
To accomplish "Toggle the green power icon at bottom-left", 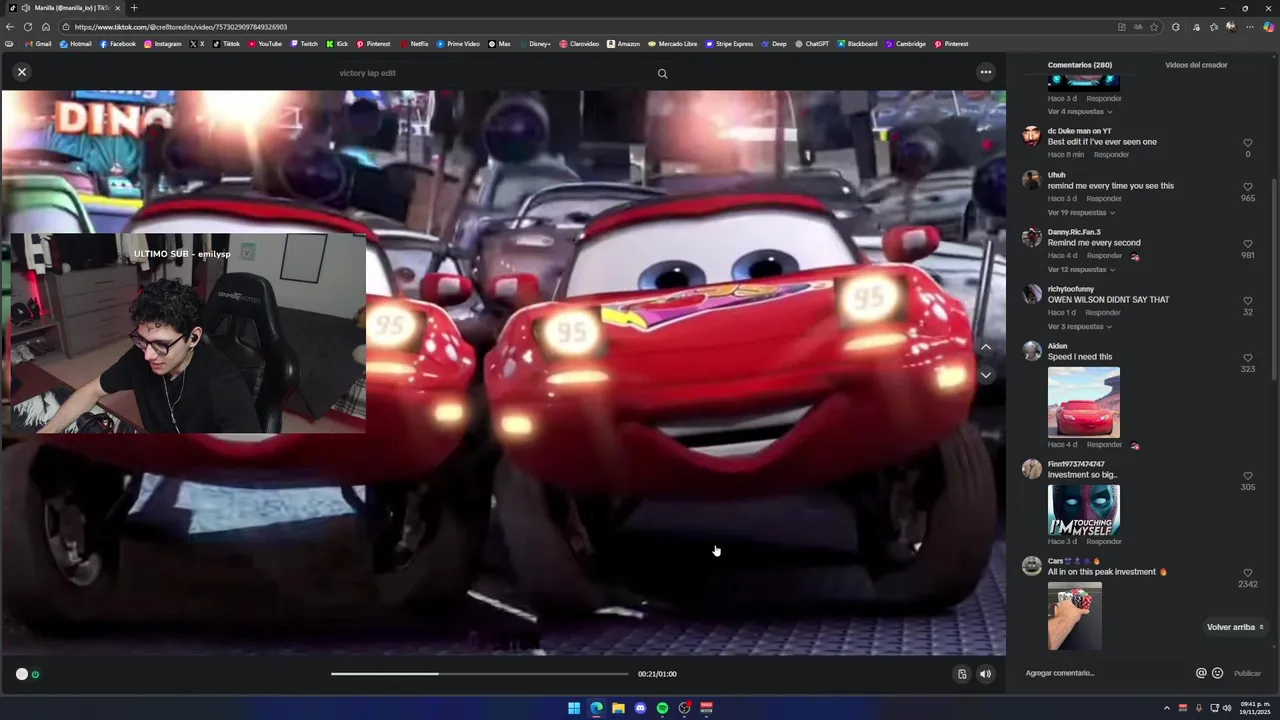I will point(35,674).
